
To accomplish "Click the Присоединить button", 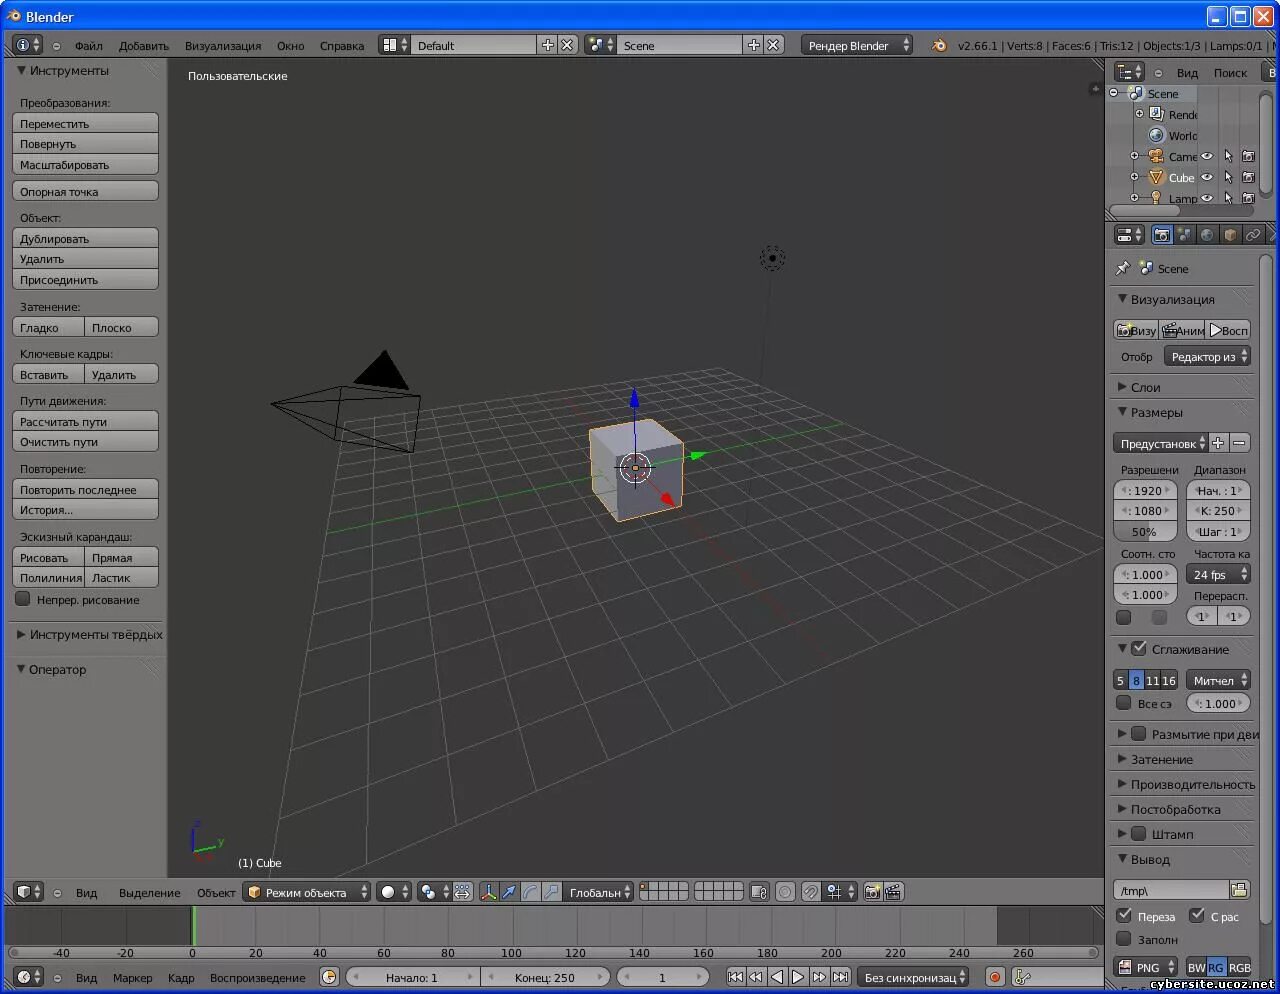I will (x=85, y=279).
